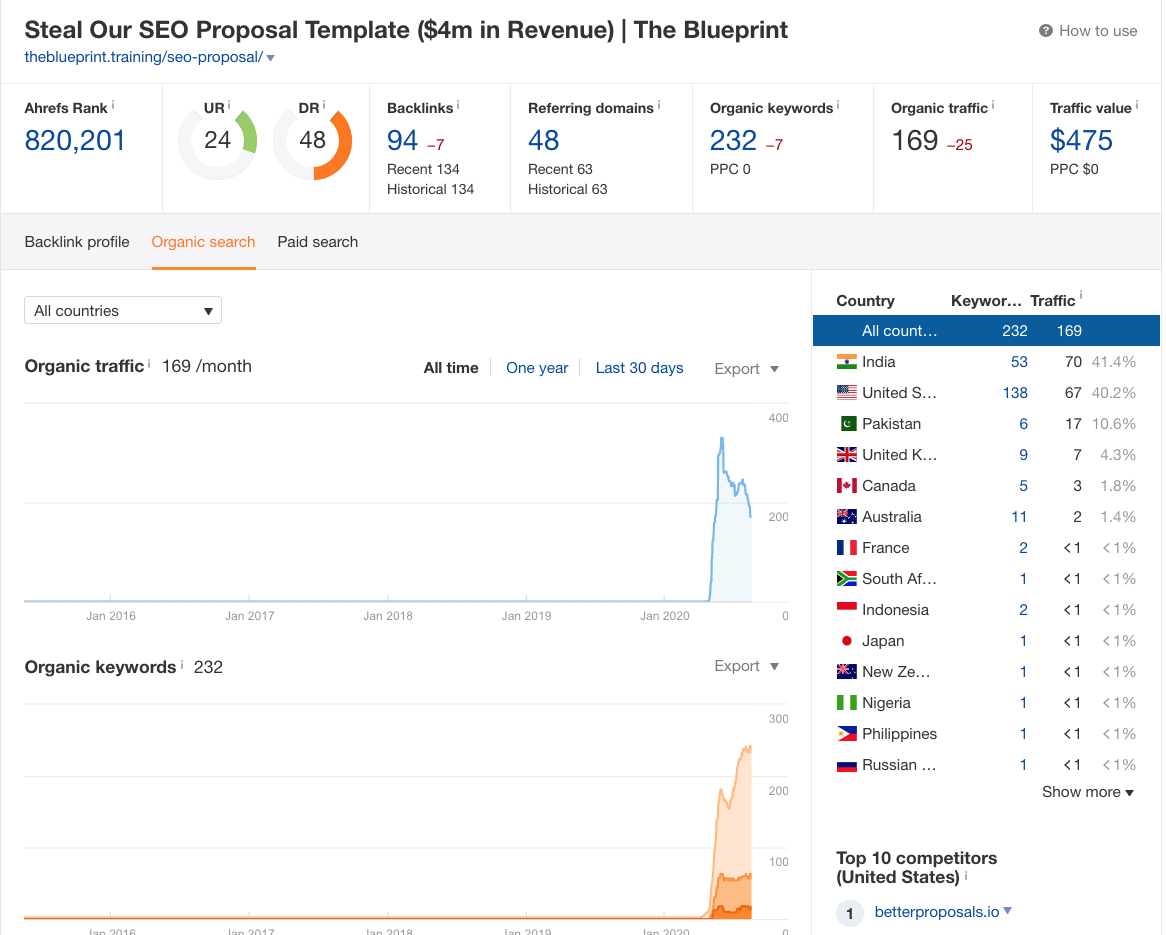Click India keywords count 53
The image size is (1166, 935).
click(x=1019, y=362)
